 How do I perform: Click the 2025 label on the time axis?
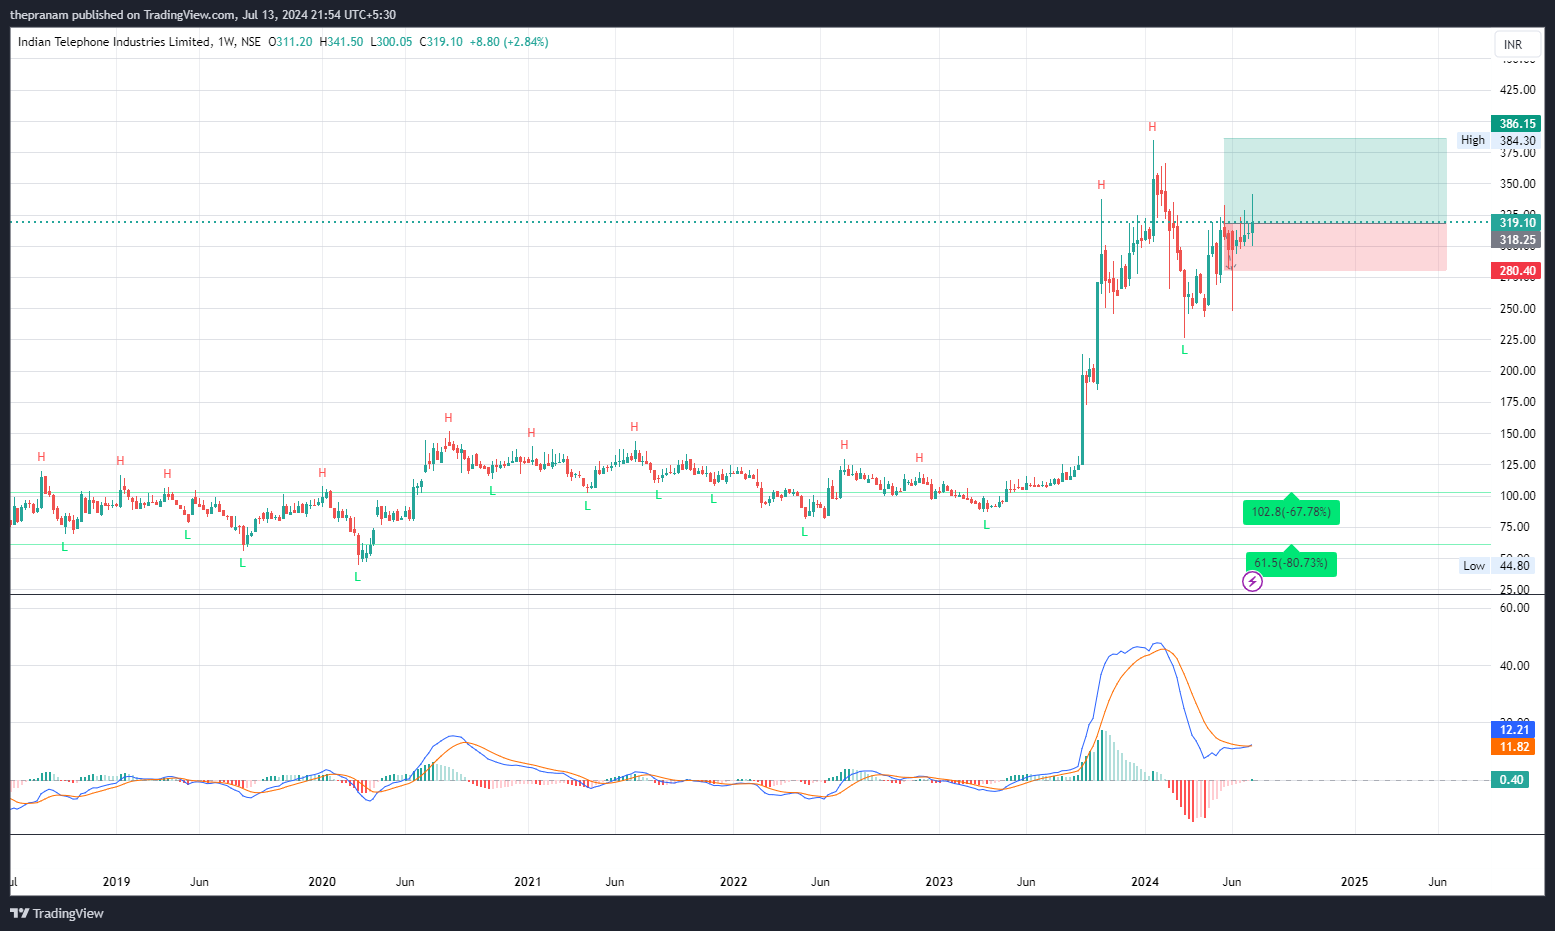1354,882
